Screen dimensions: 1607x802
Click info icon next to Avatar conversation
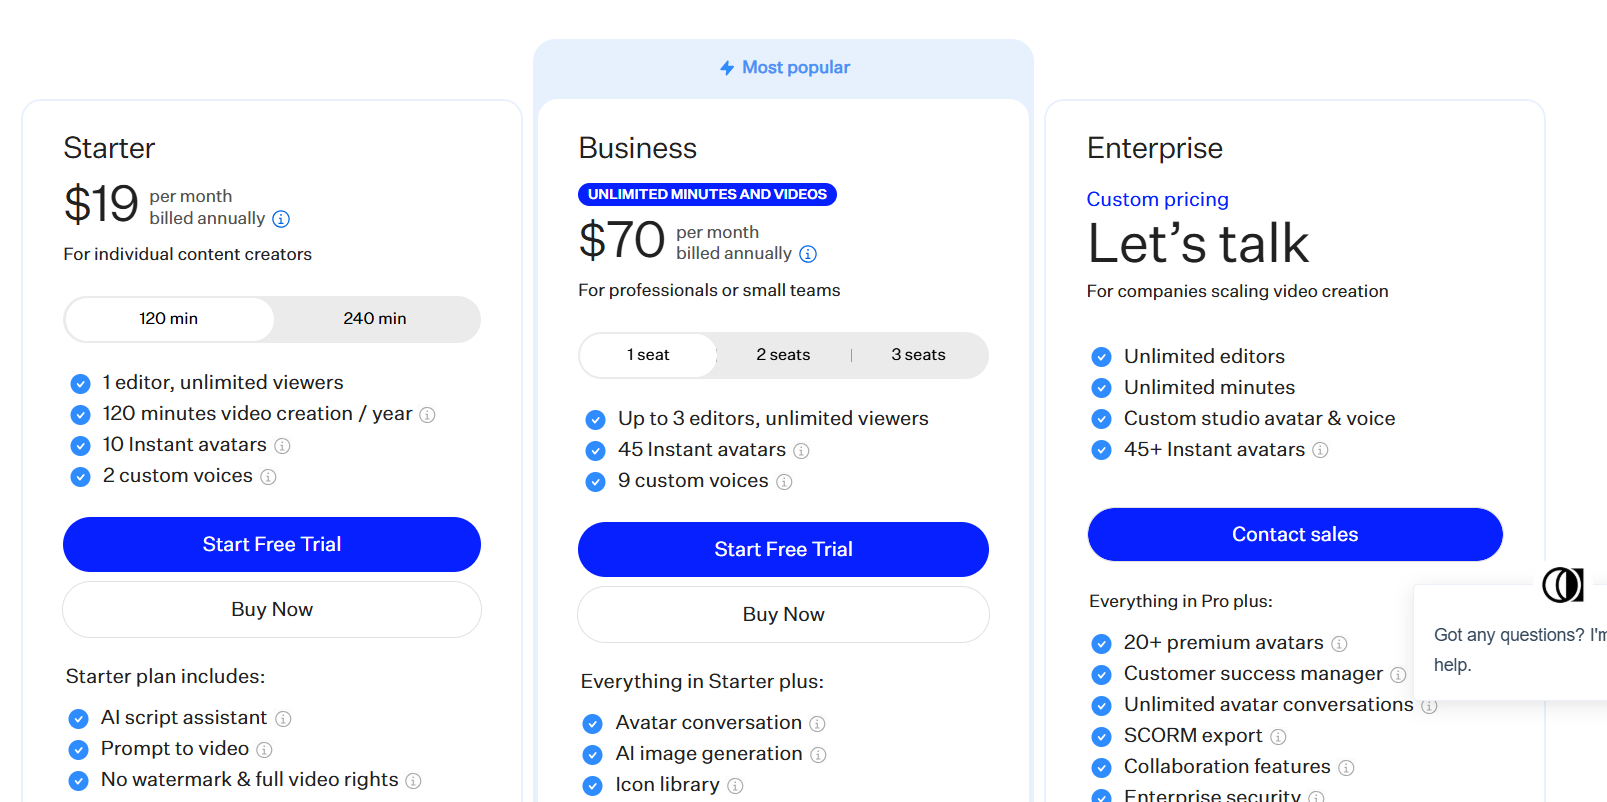coord(817,724)
